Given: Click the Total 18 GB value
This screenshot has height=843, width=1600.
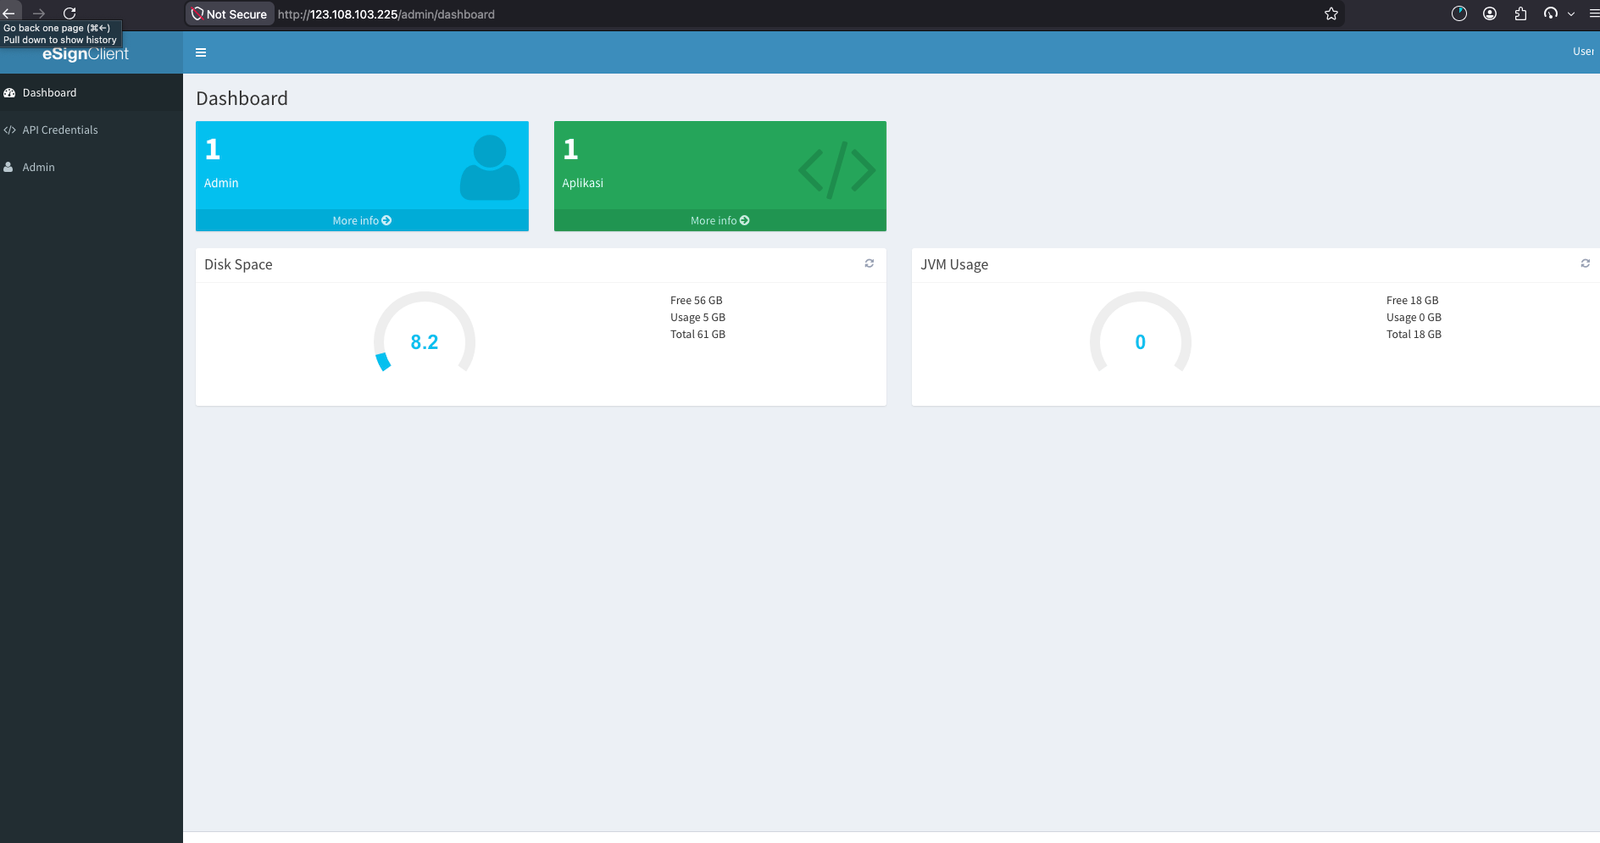Looking at the screenshot, I should tap(1414, 334).
